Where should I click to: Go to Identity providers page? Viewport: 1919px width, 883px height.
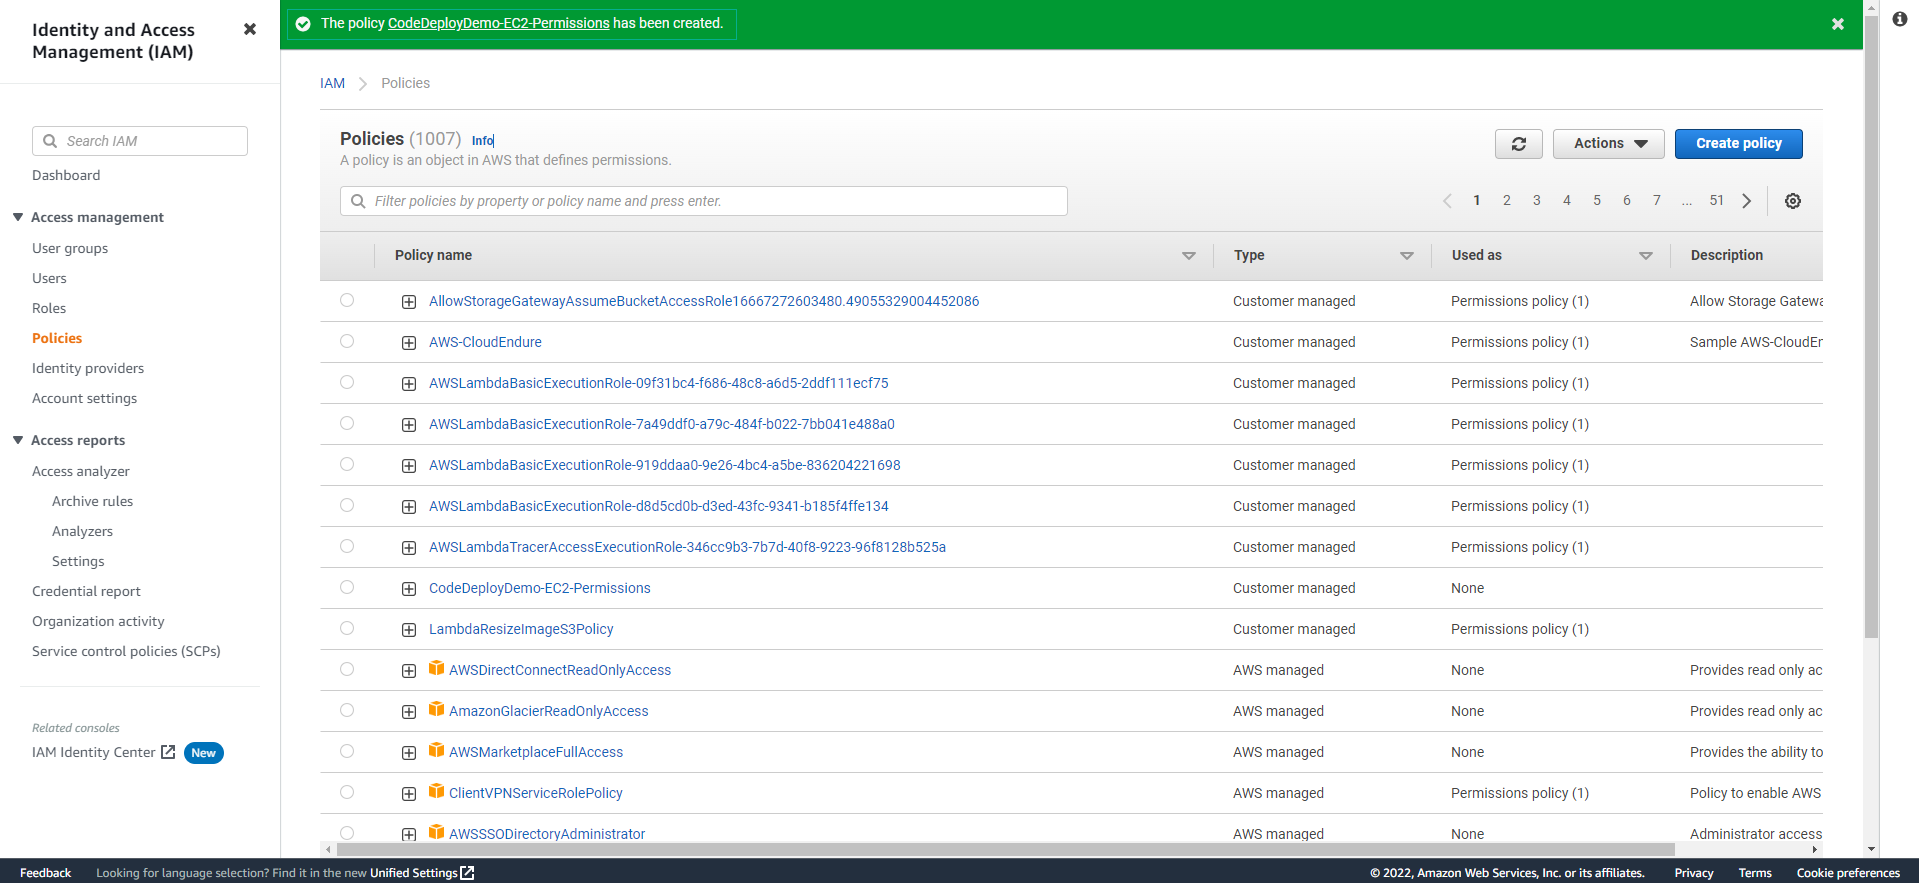[x=88, y=368]
